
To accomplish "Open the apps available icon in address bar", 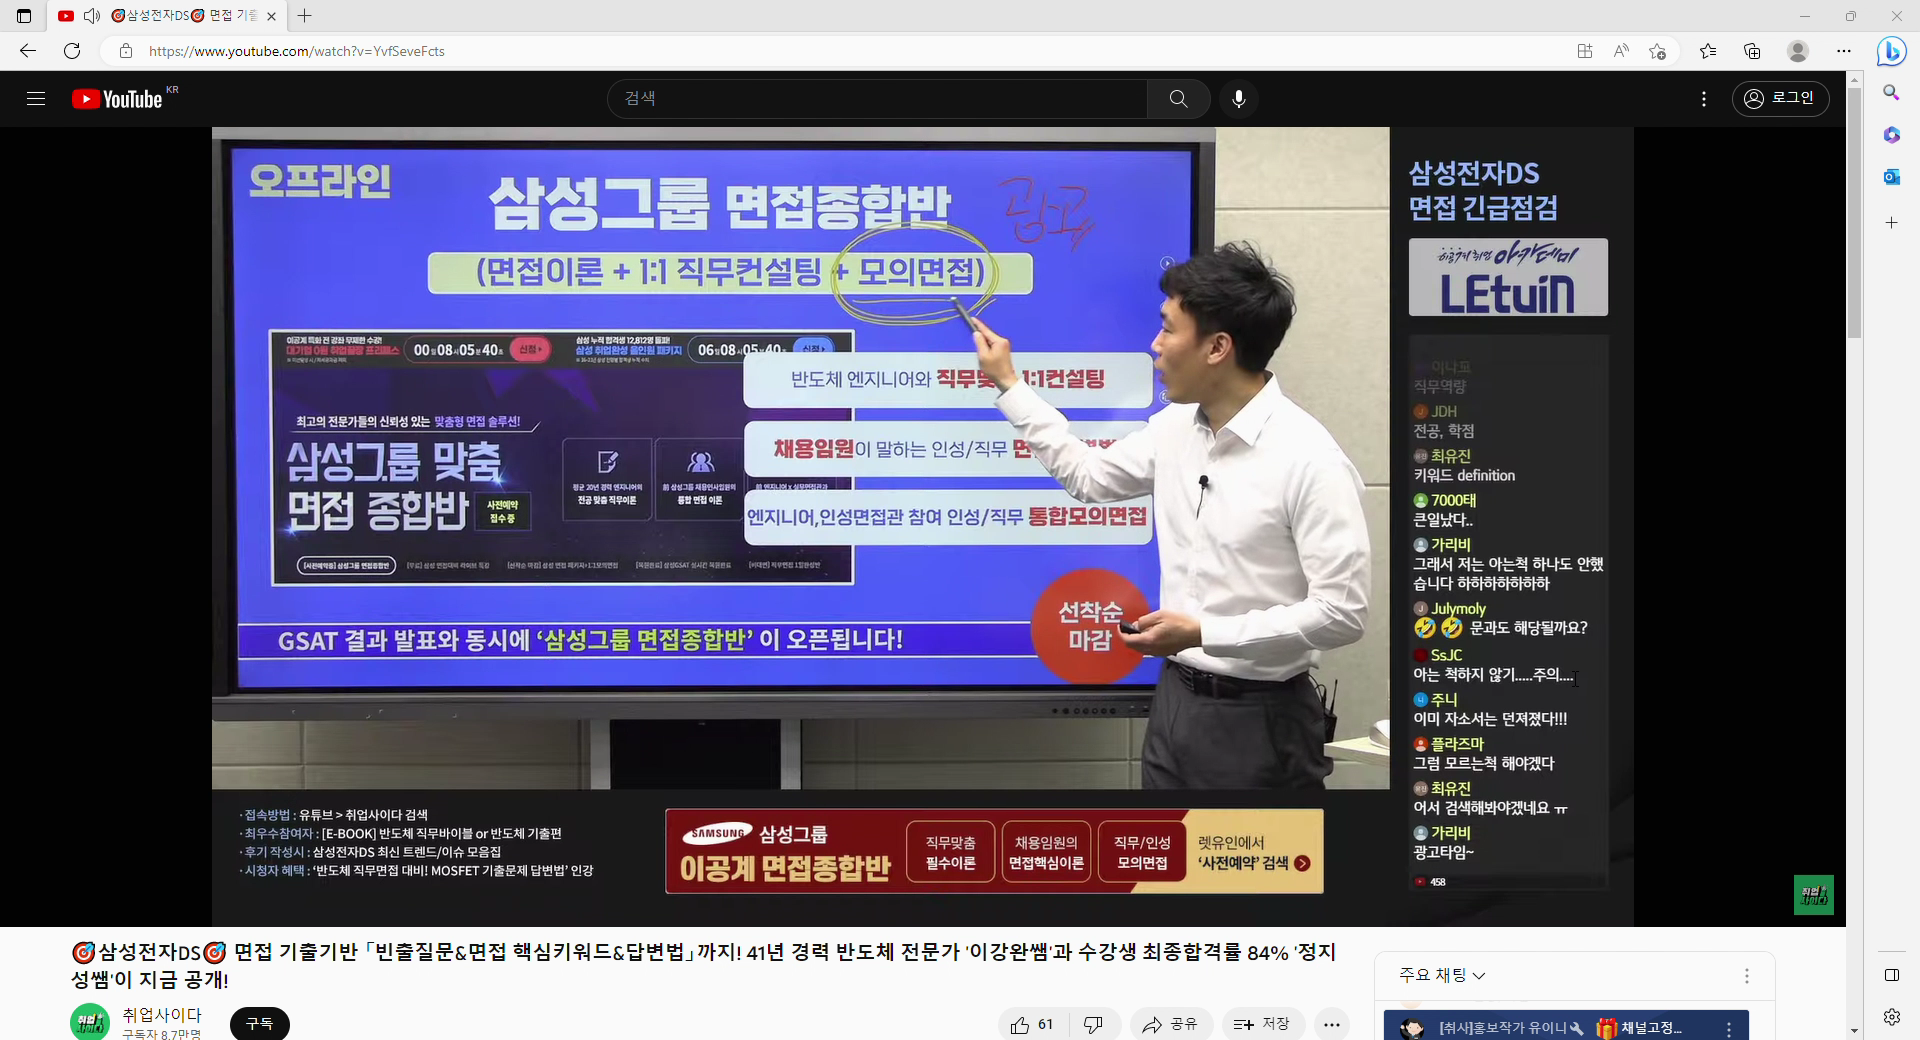I will [1585, 51].
